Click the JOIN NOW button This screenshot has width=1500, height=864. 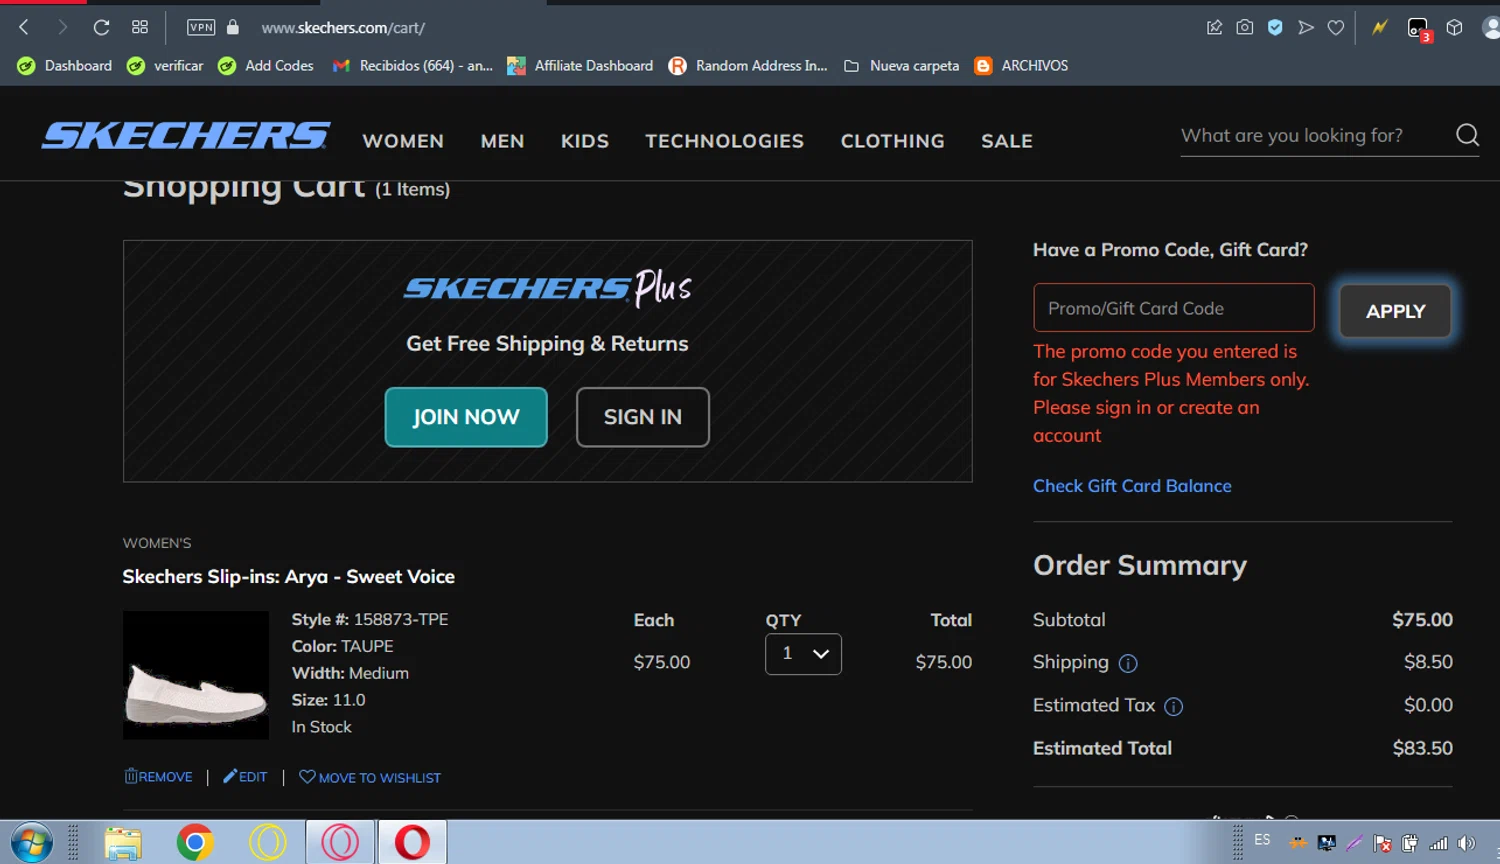(466, 417)
